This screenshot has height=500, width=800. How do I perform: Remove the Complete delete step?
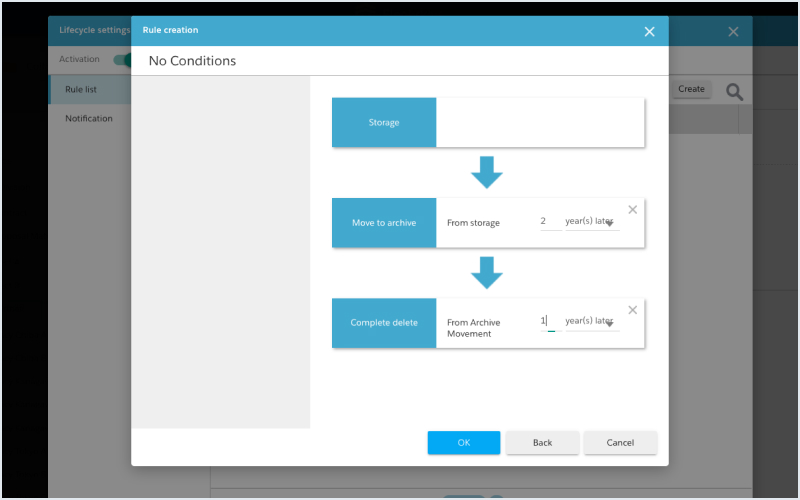click(632, 310)
